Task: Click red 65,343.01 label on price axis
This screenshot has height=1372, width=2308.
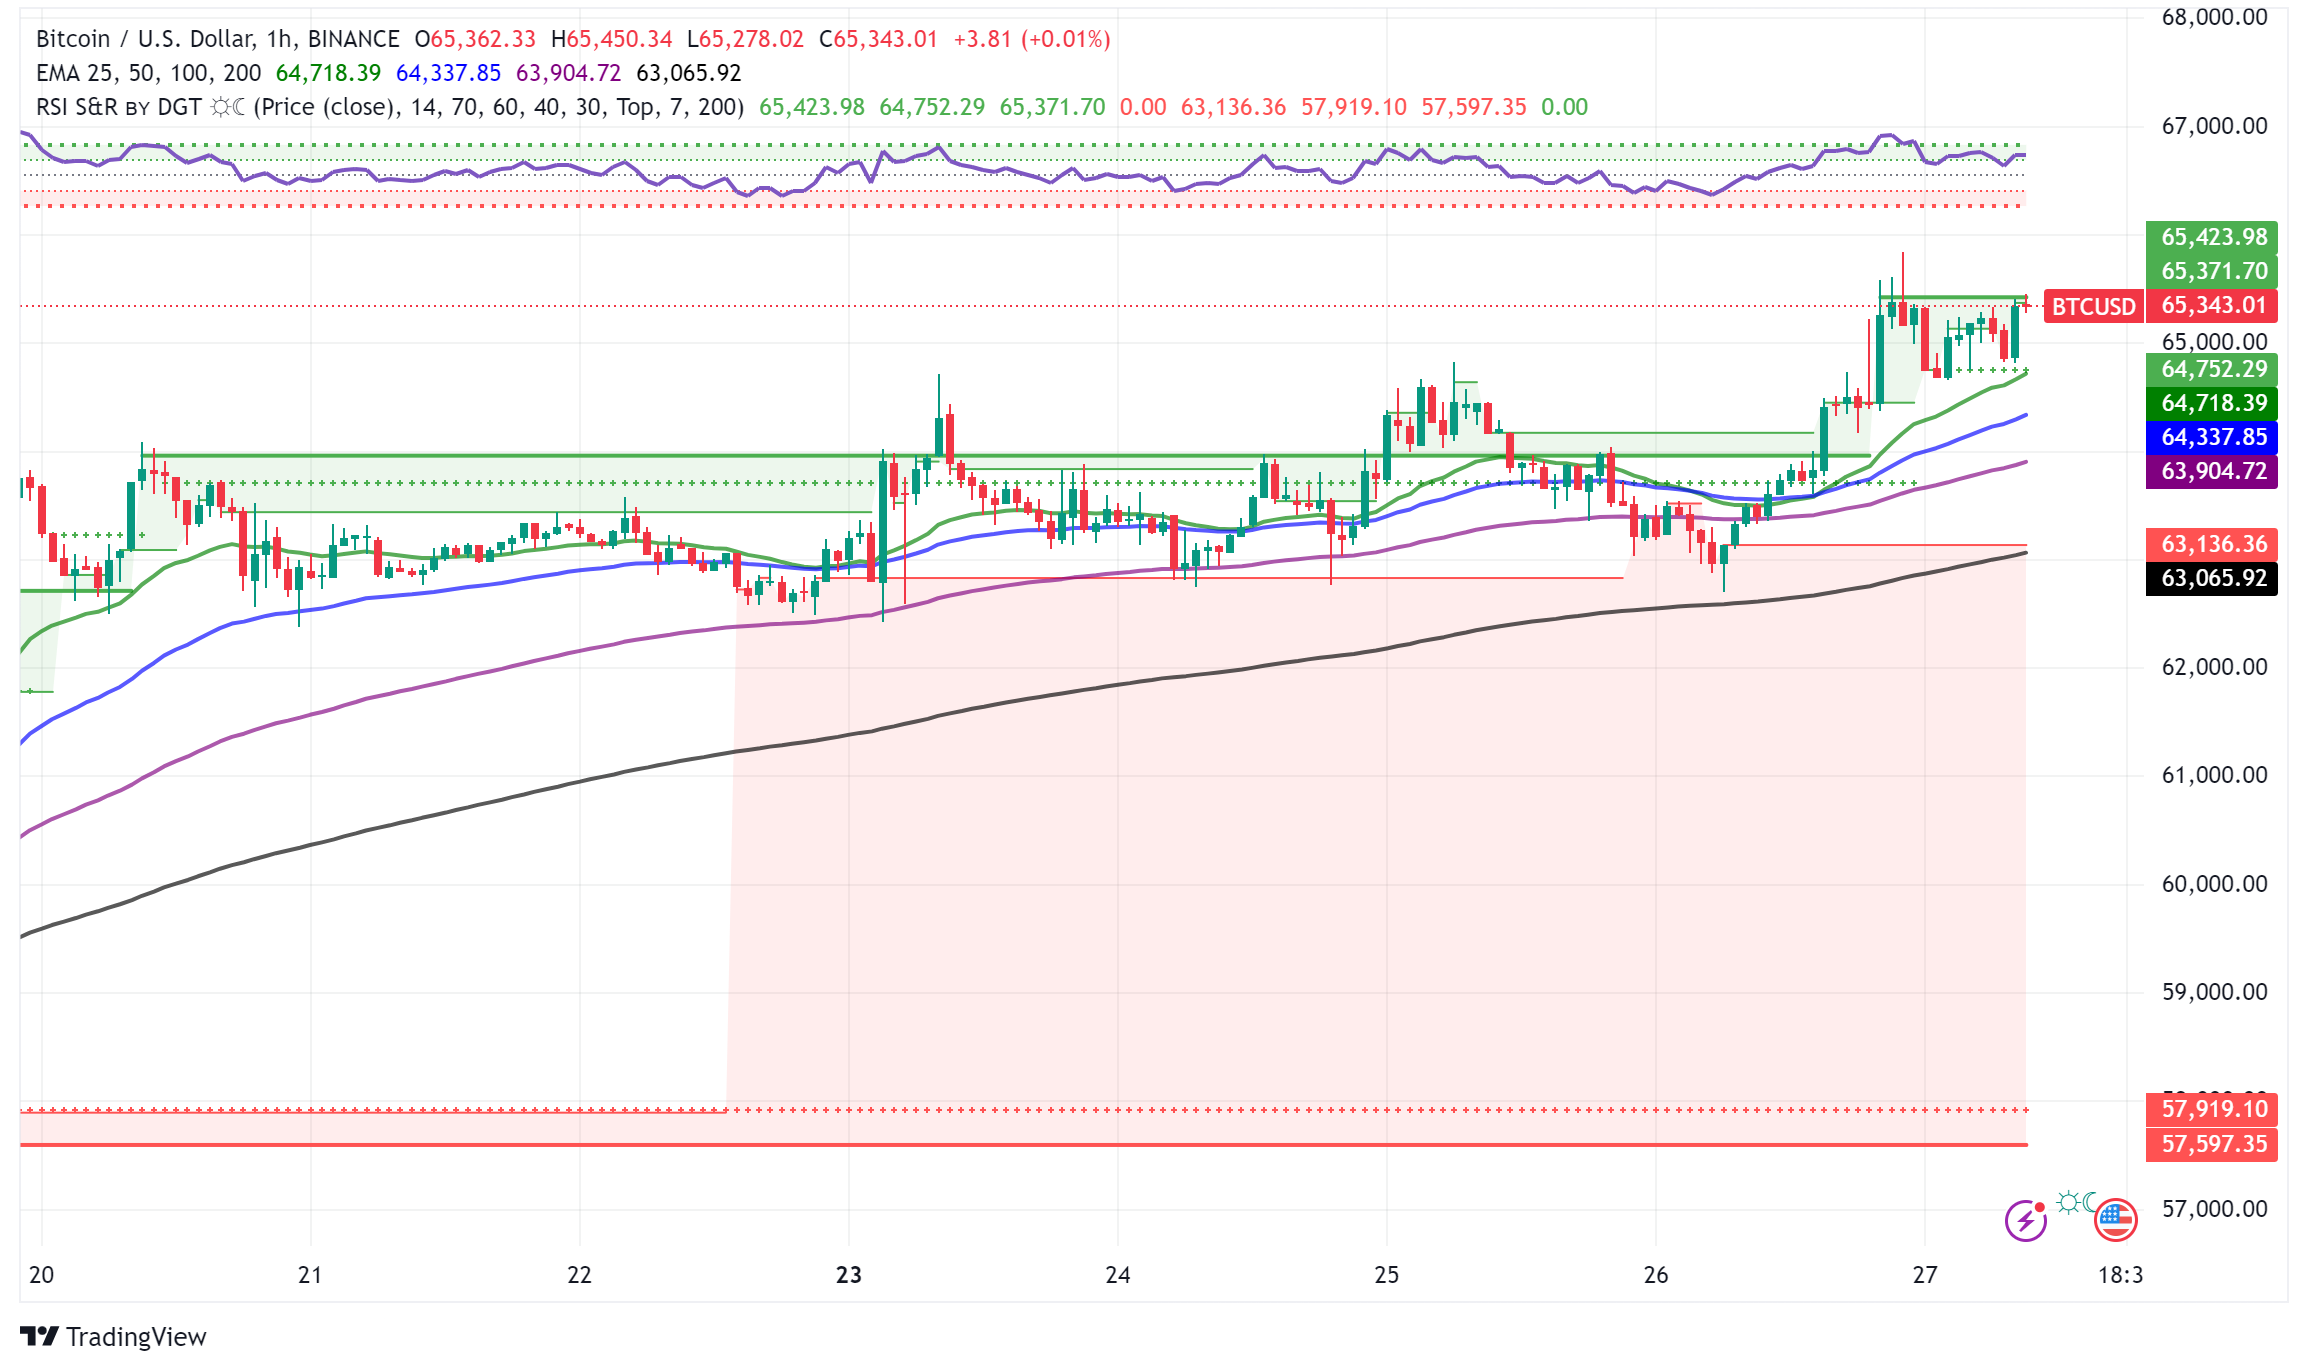Action: click(2212, 306)
